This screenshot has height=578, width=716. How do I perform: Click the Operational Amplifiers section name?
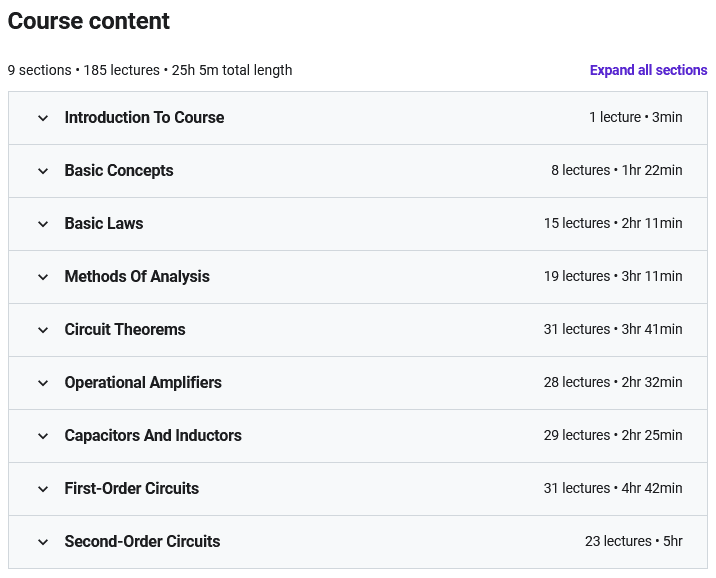tap(143, 383)
